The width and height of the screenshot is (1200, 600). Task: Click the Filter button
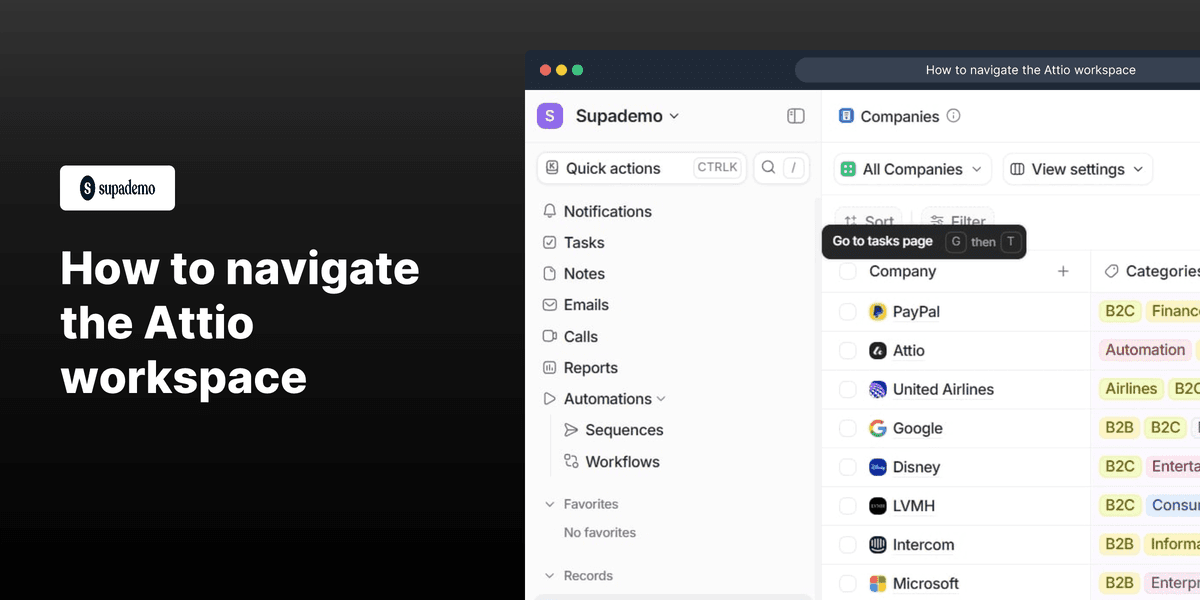click(957, 221)
